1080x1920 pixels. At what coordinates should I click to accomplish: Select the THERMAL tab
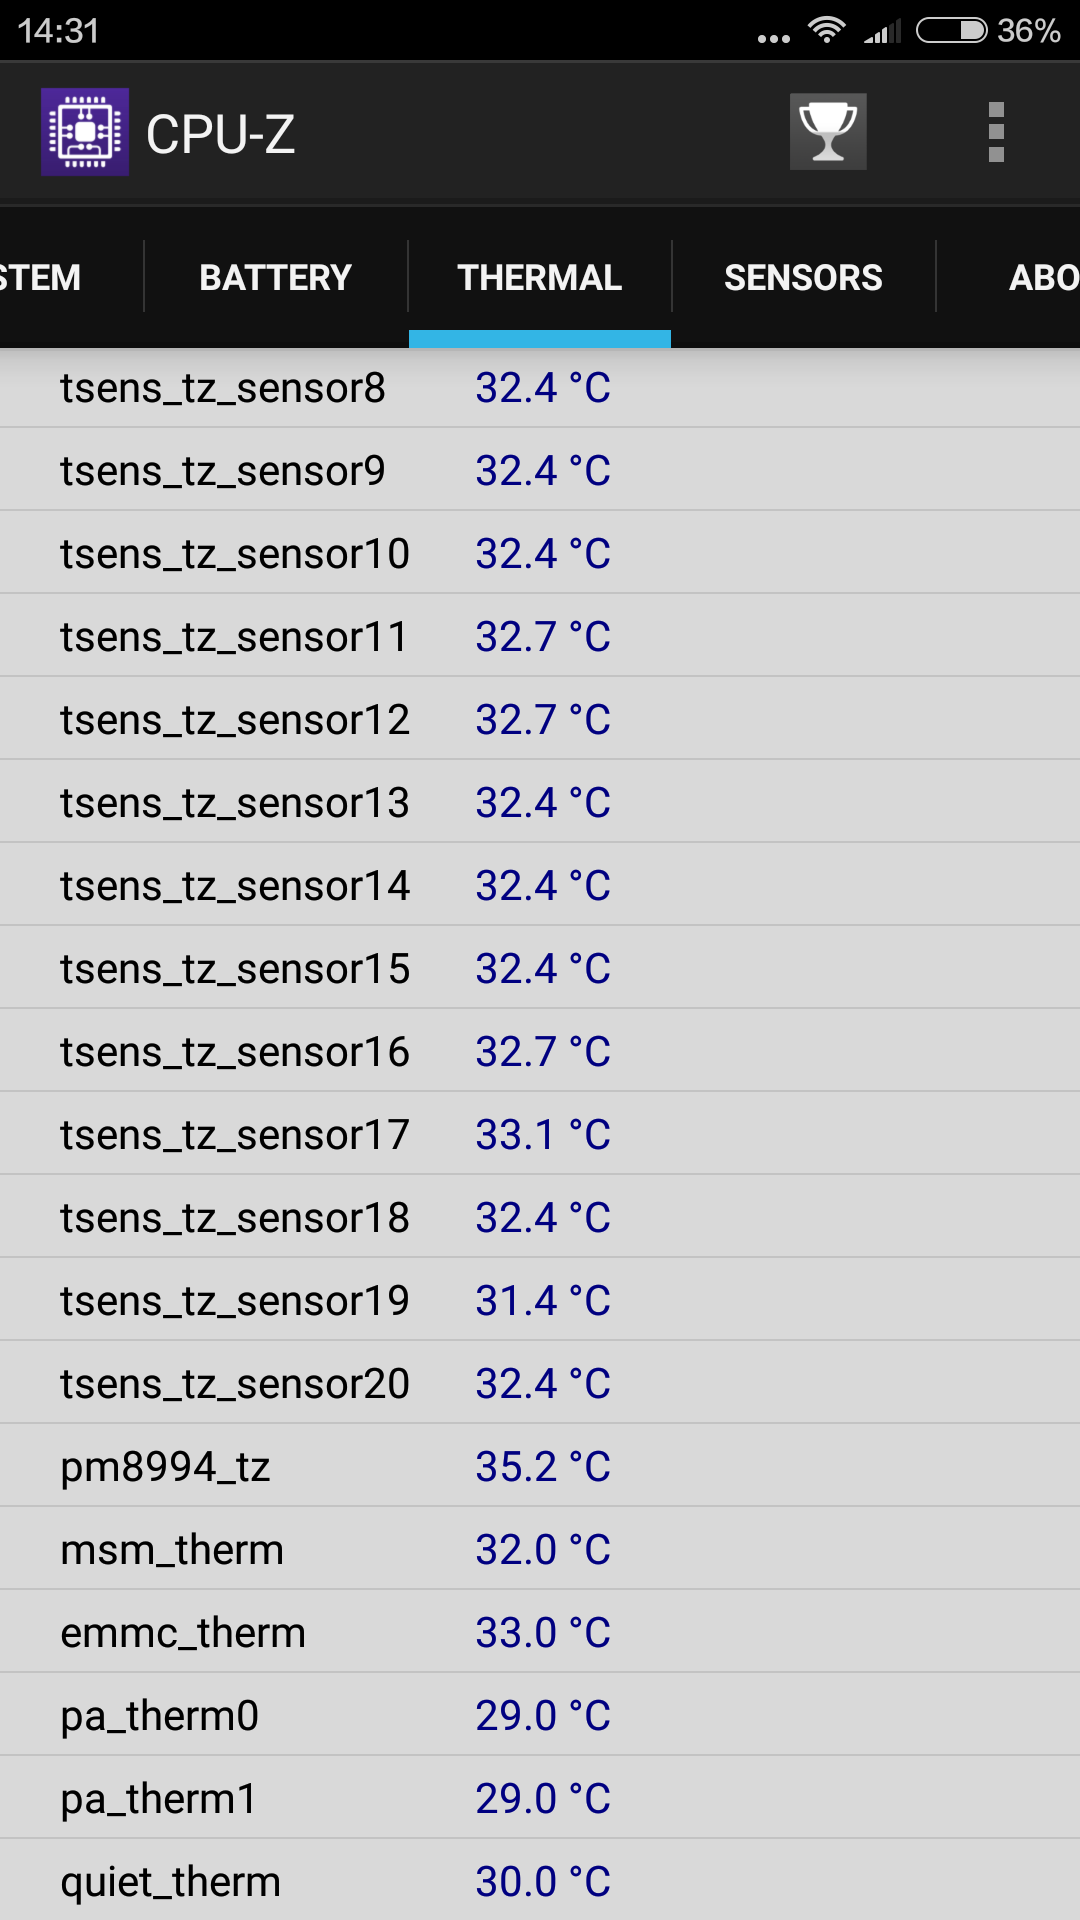pyautogui.click(x=540, y=277)
